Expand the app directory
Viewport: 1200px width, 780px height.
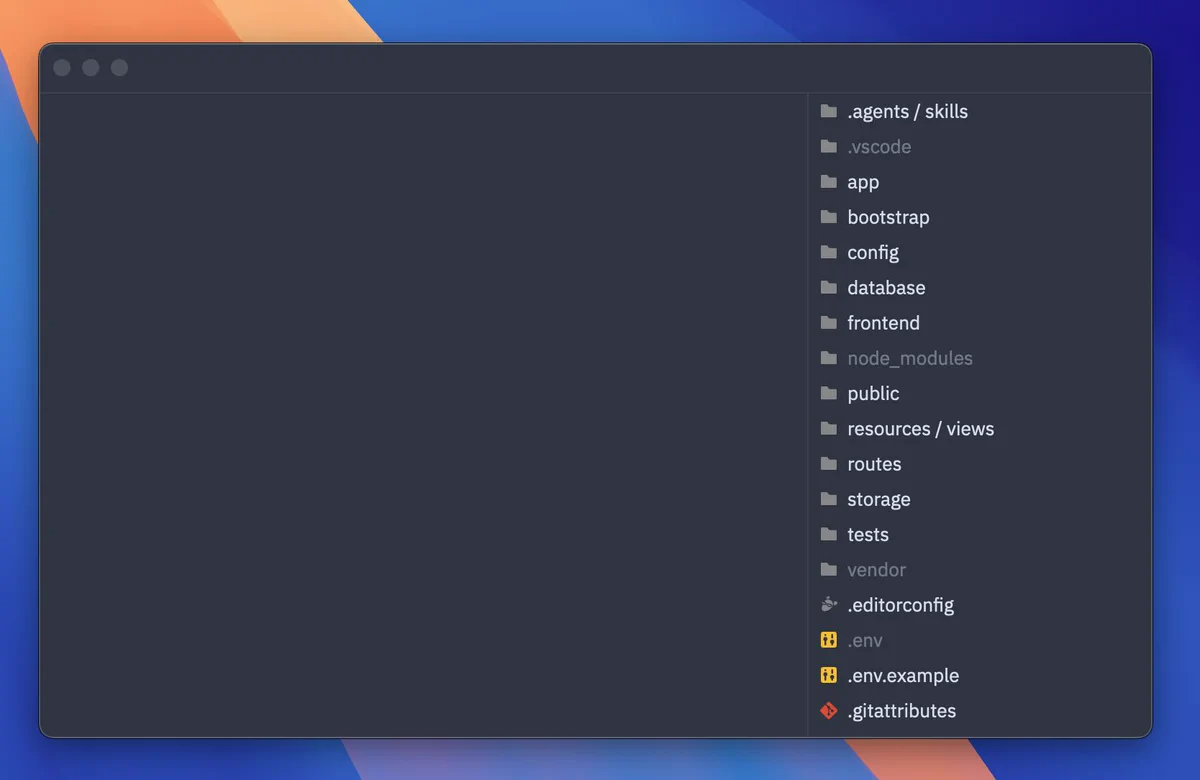863,182
